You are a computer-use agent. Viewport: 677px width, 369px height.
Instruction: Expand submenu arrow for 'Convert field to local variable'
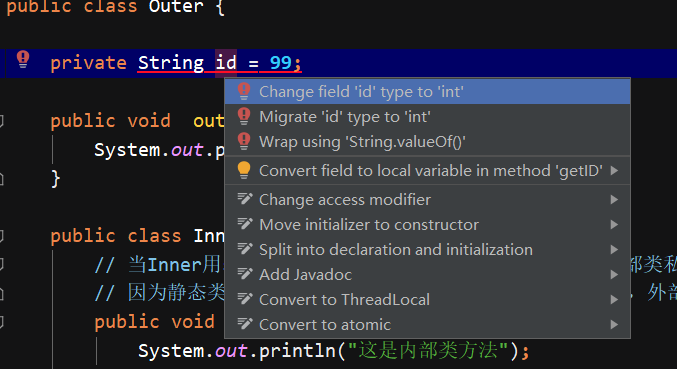point(614,170)
